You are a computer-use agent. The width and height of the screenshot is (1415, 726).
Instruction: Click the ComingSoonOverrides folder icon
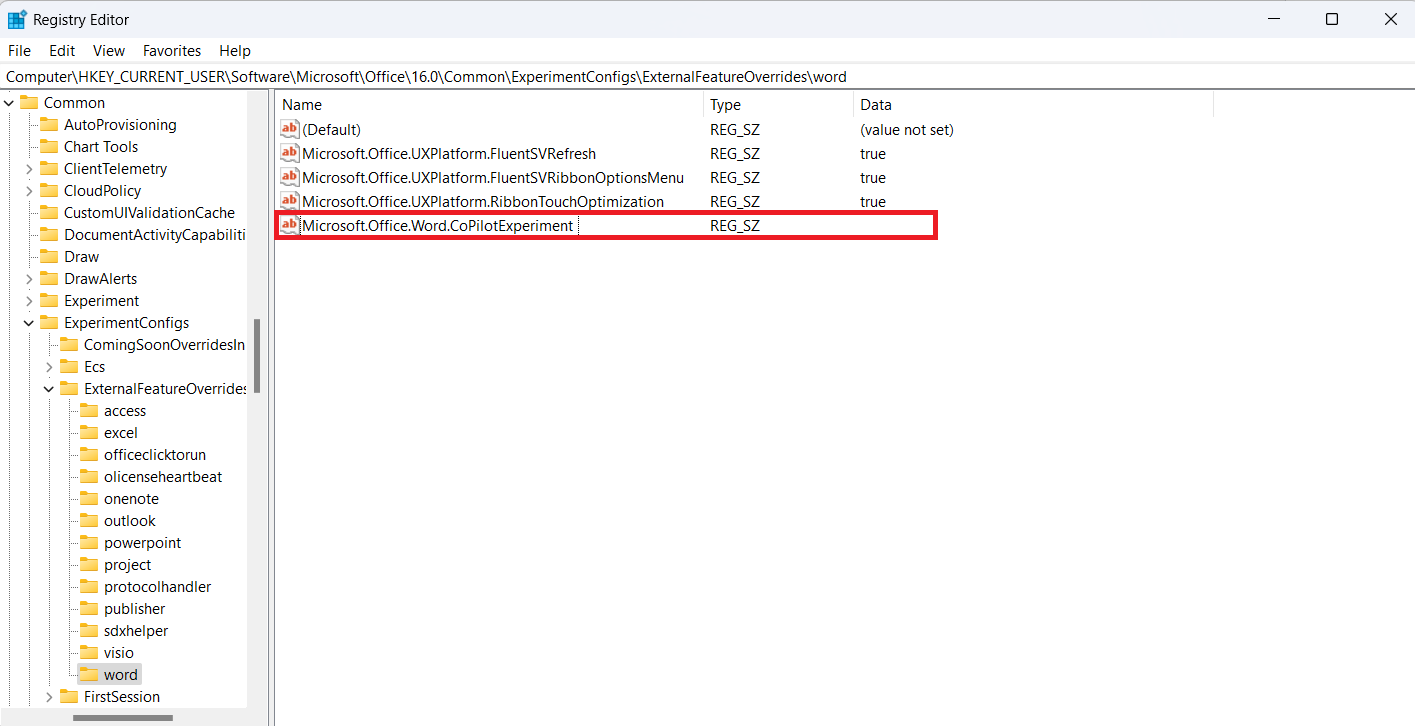click(x=68, y=344)
